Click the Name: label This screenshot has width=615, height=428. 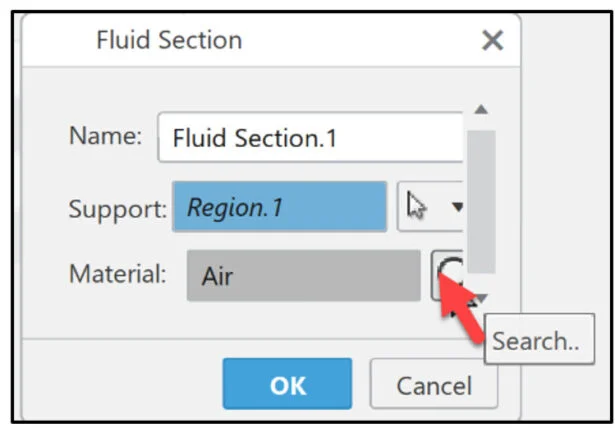click(105, 137)
